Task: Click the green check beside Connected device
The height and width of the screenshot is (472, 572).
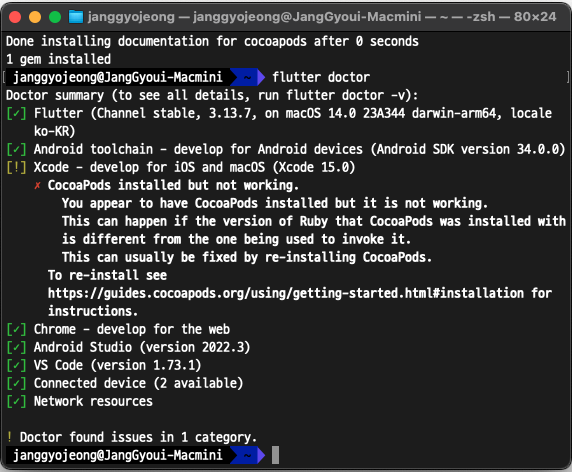Action: [x=16, y=383]
